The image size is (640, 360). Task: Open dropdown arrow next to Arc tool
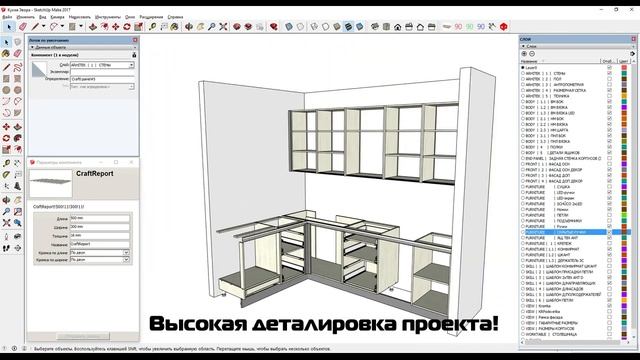point(62,27)
